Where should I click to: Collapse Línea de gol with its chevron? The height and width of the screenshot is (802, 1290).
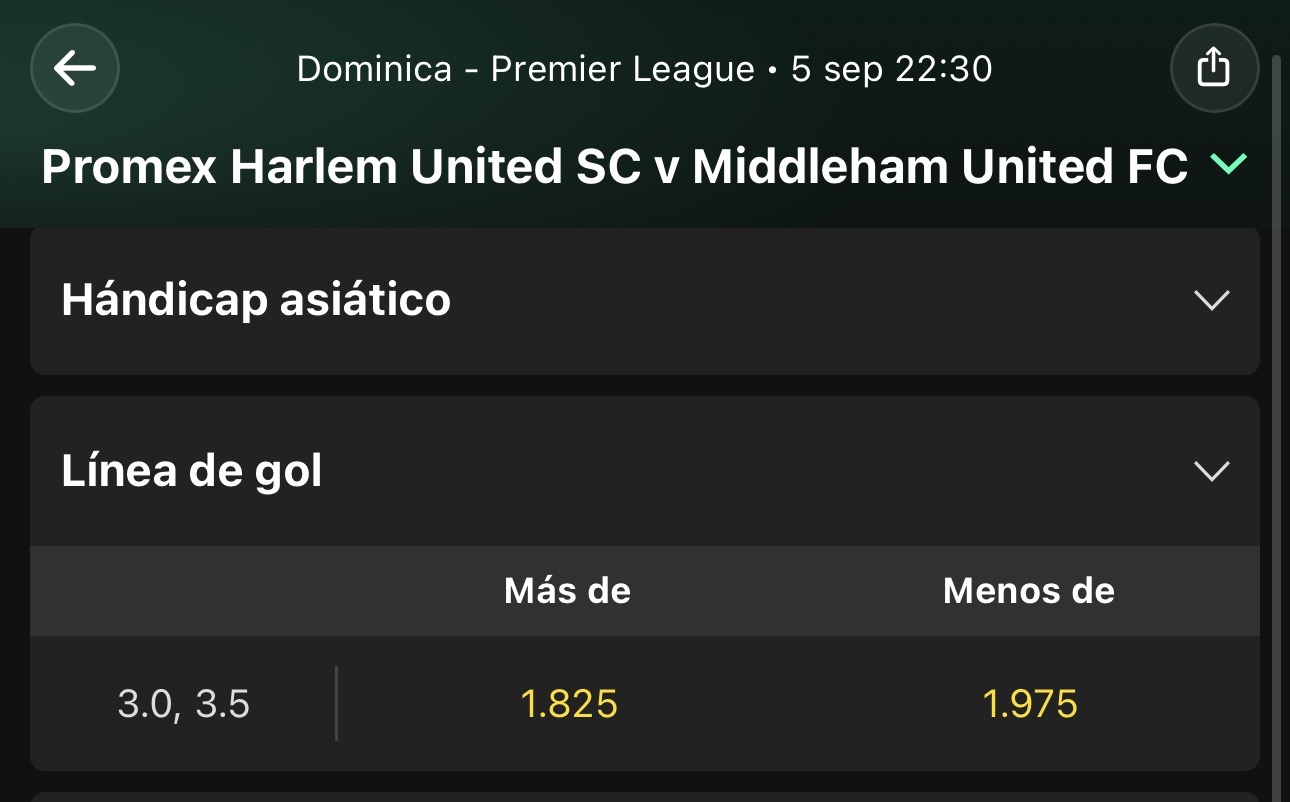(1212, 471)
